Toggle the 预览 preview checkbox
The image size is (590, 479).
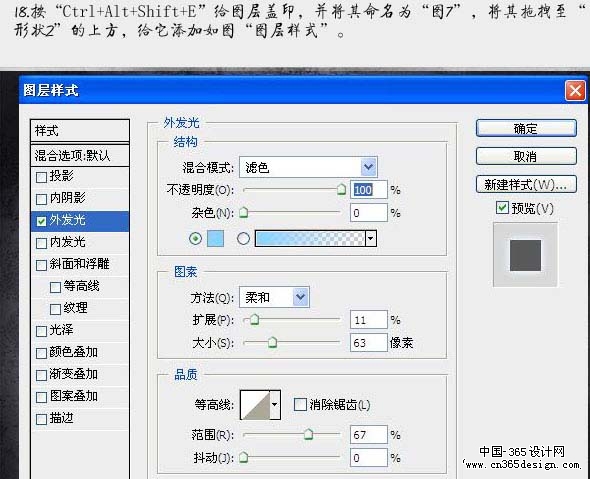[502, 208]
